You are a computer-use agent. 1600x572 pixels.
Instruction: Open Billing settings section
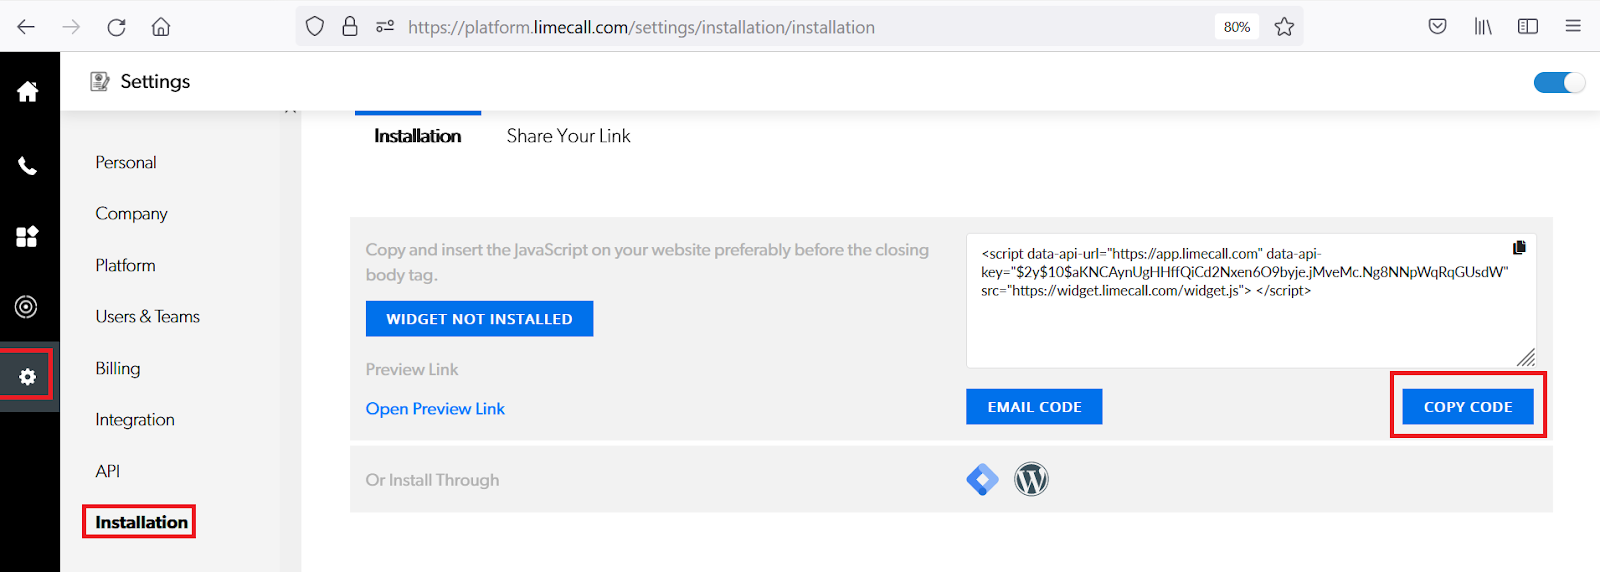[x=118, y=369]
